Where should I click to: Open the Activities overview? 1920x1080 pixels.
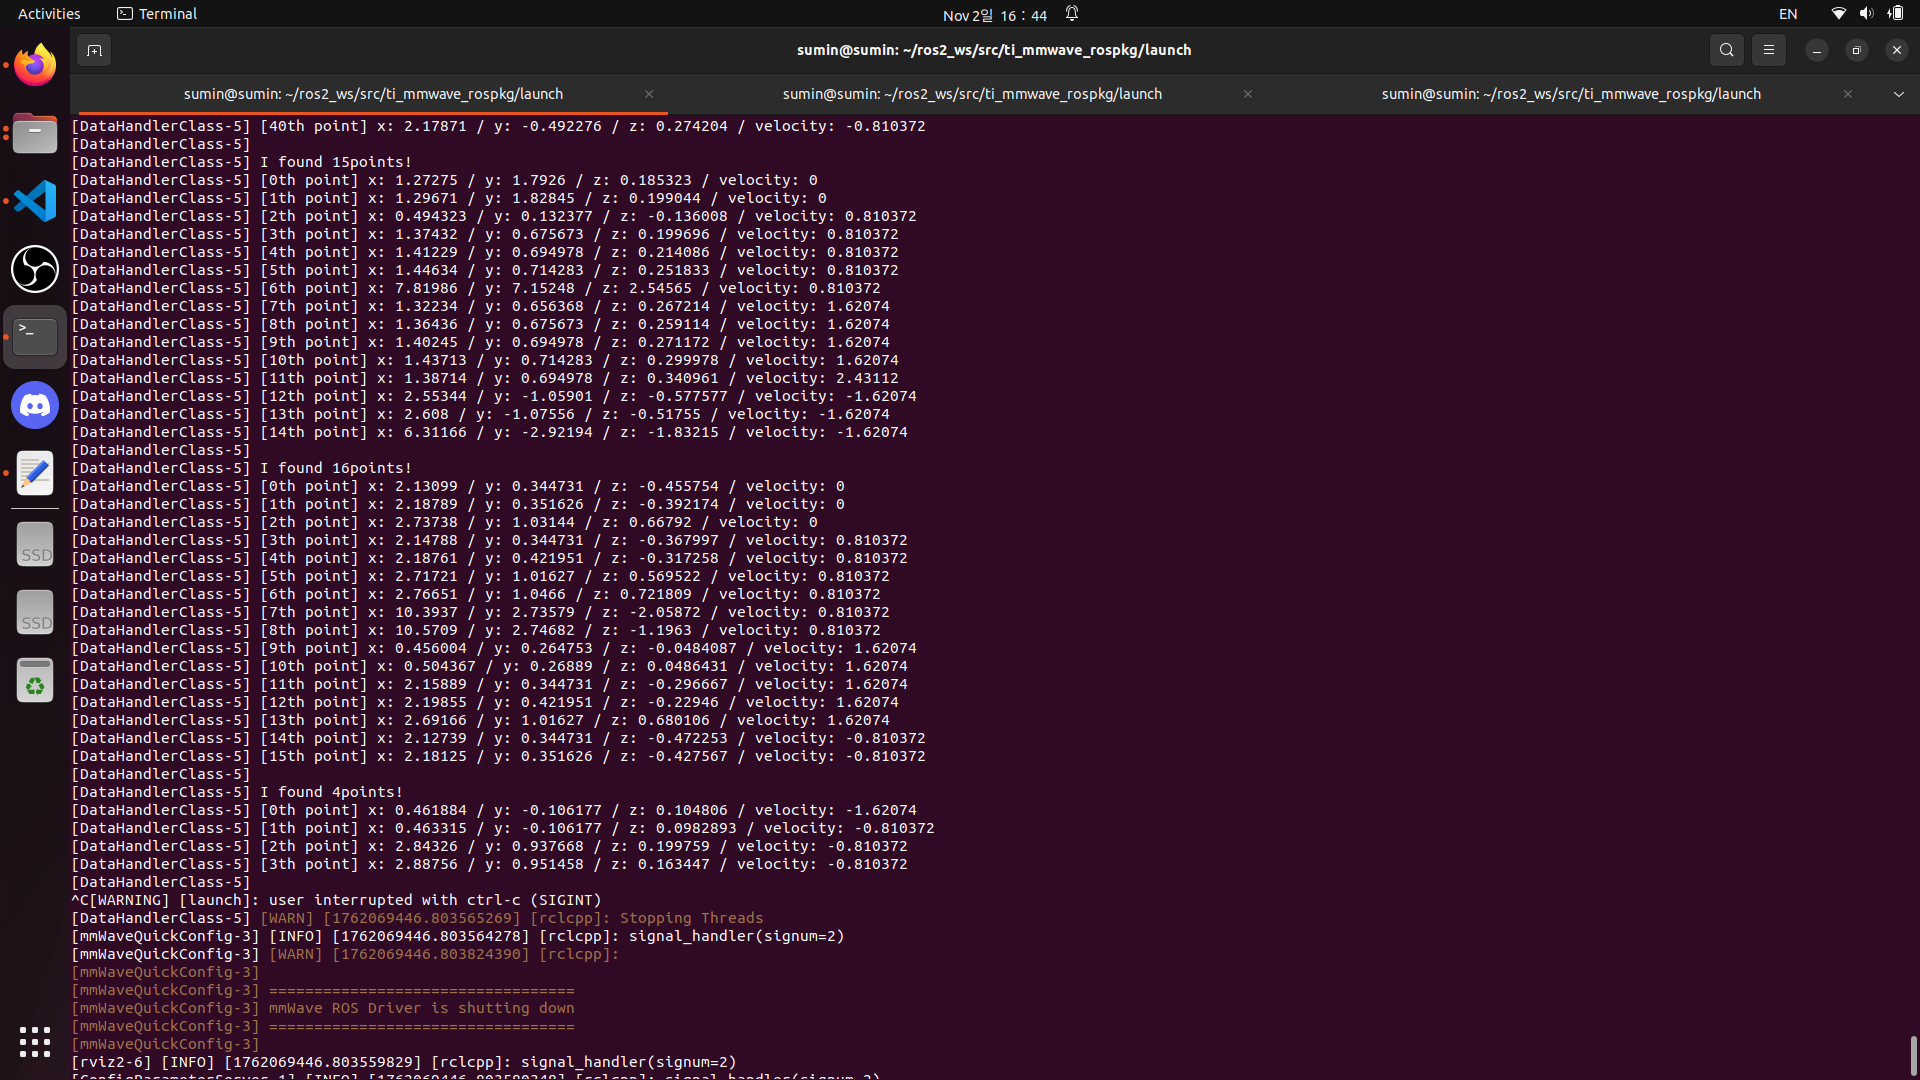click(x=49, y=14)
